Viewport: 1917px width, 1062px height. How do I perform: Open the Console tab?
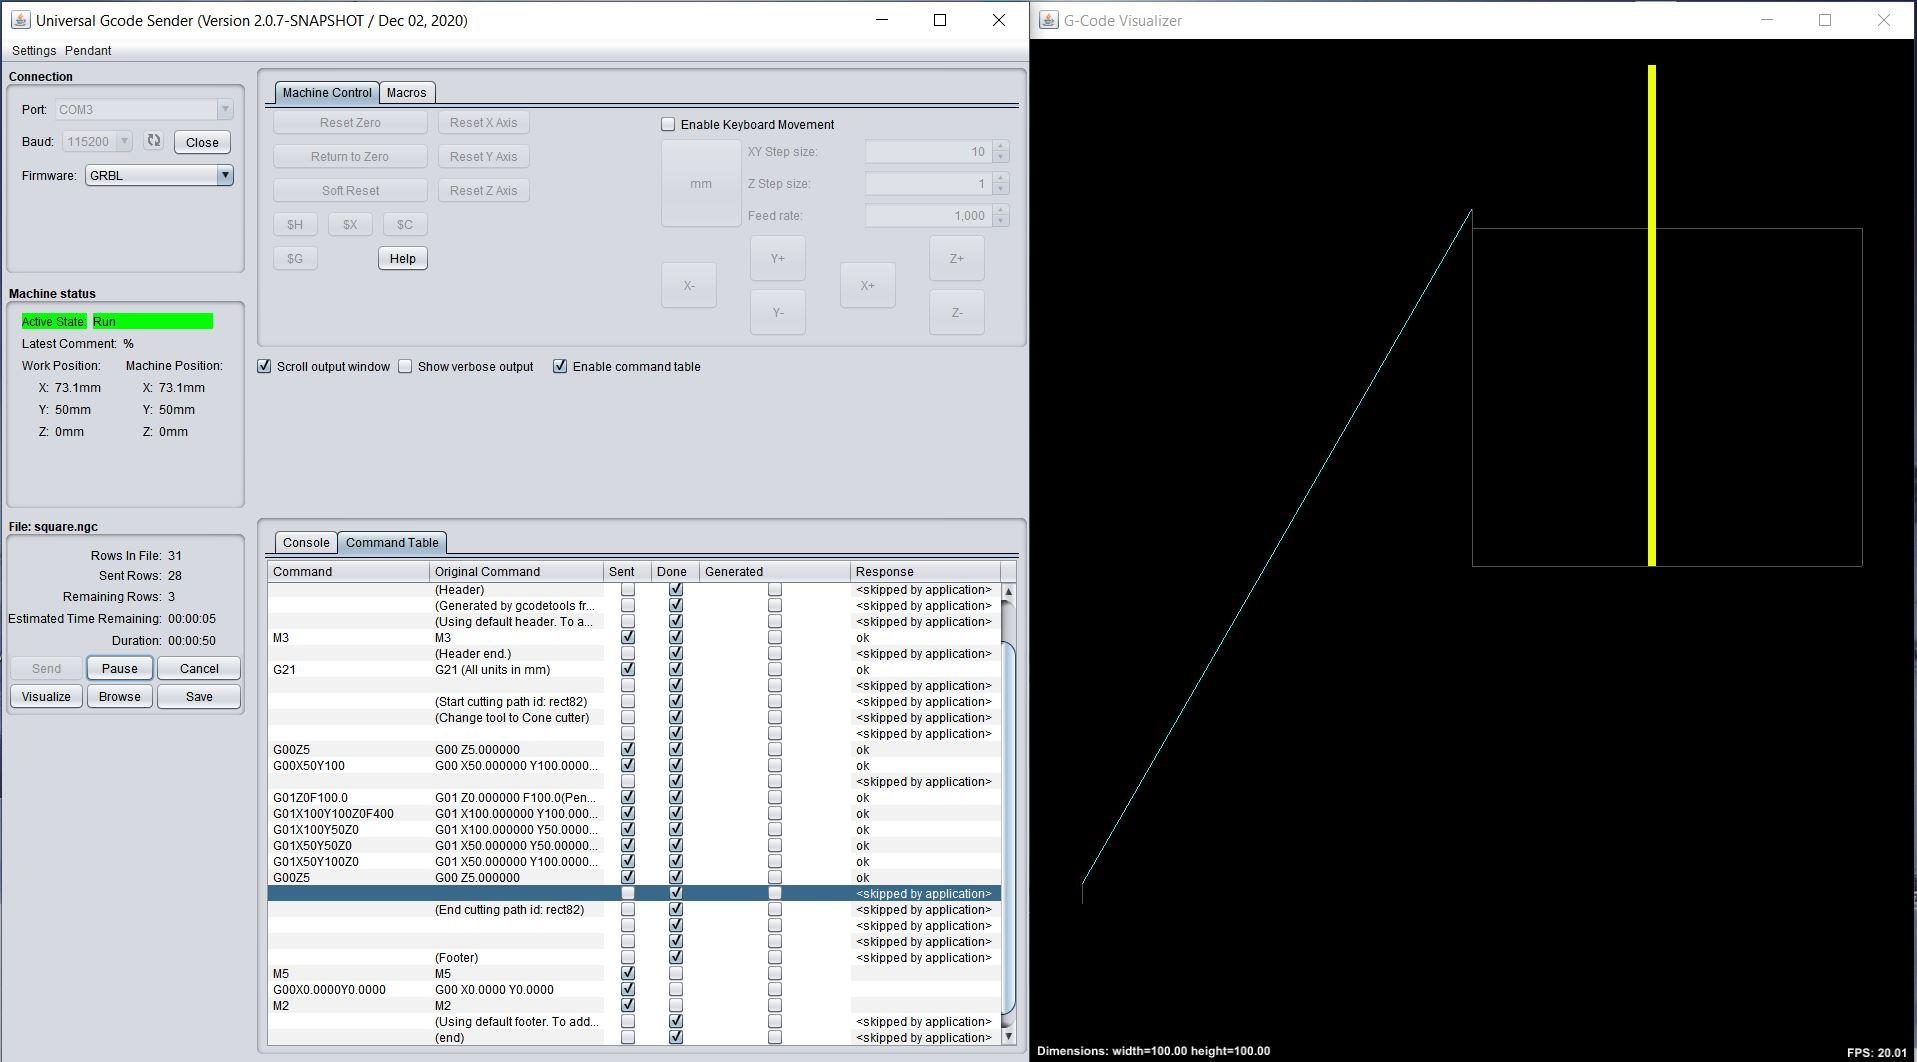pos(306,542)
